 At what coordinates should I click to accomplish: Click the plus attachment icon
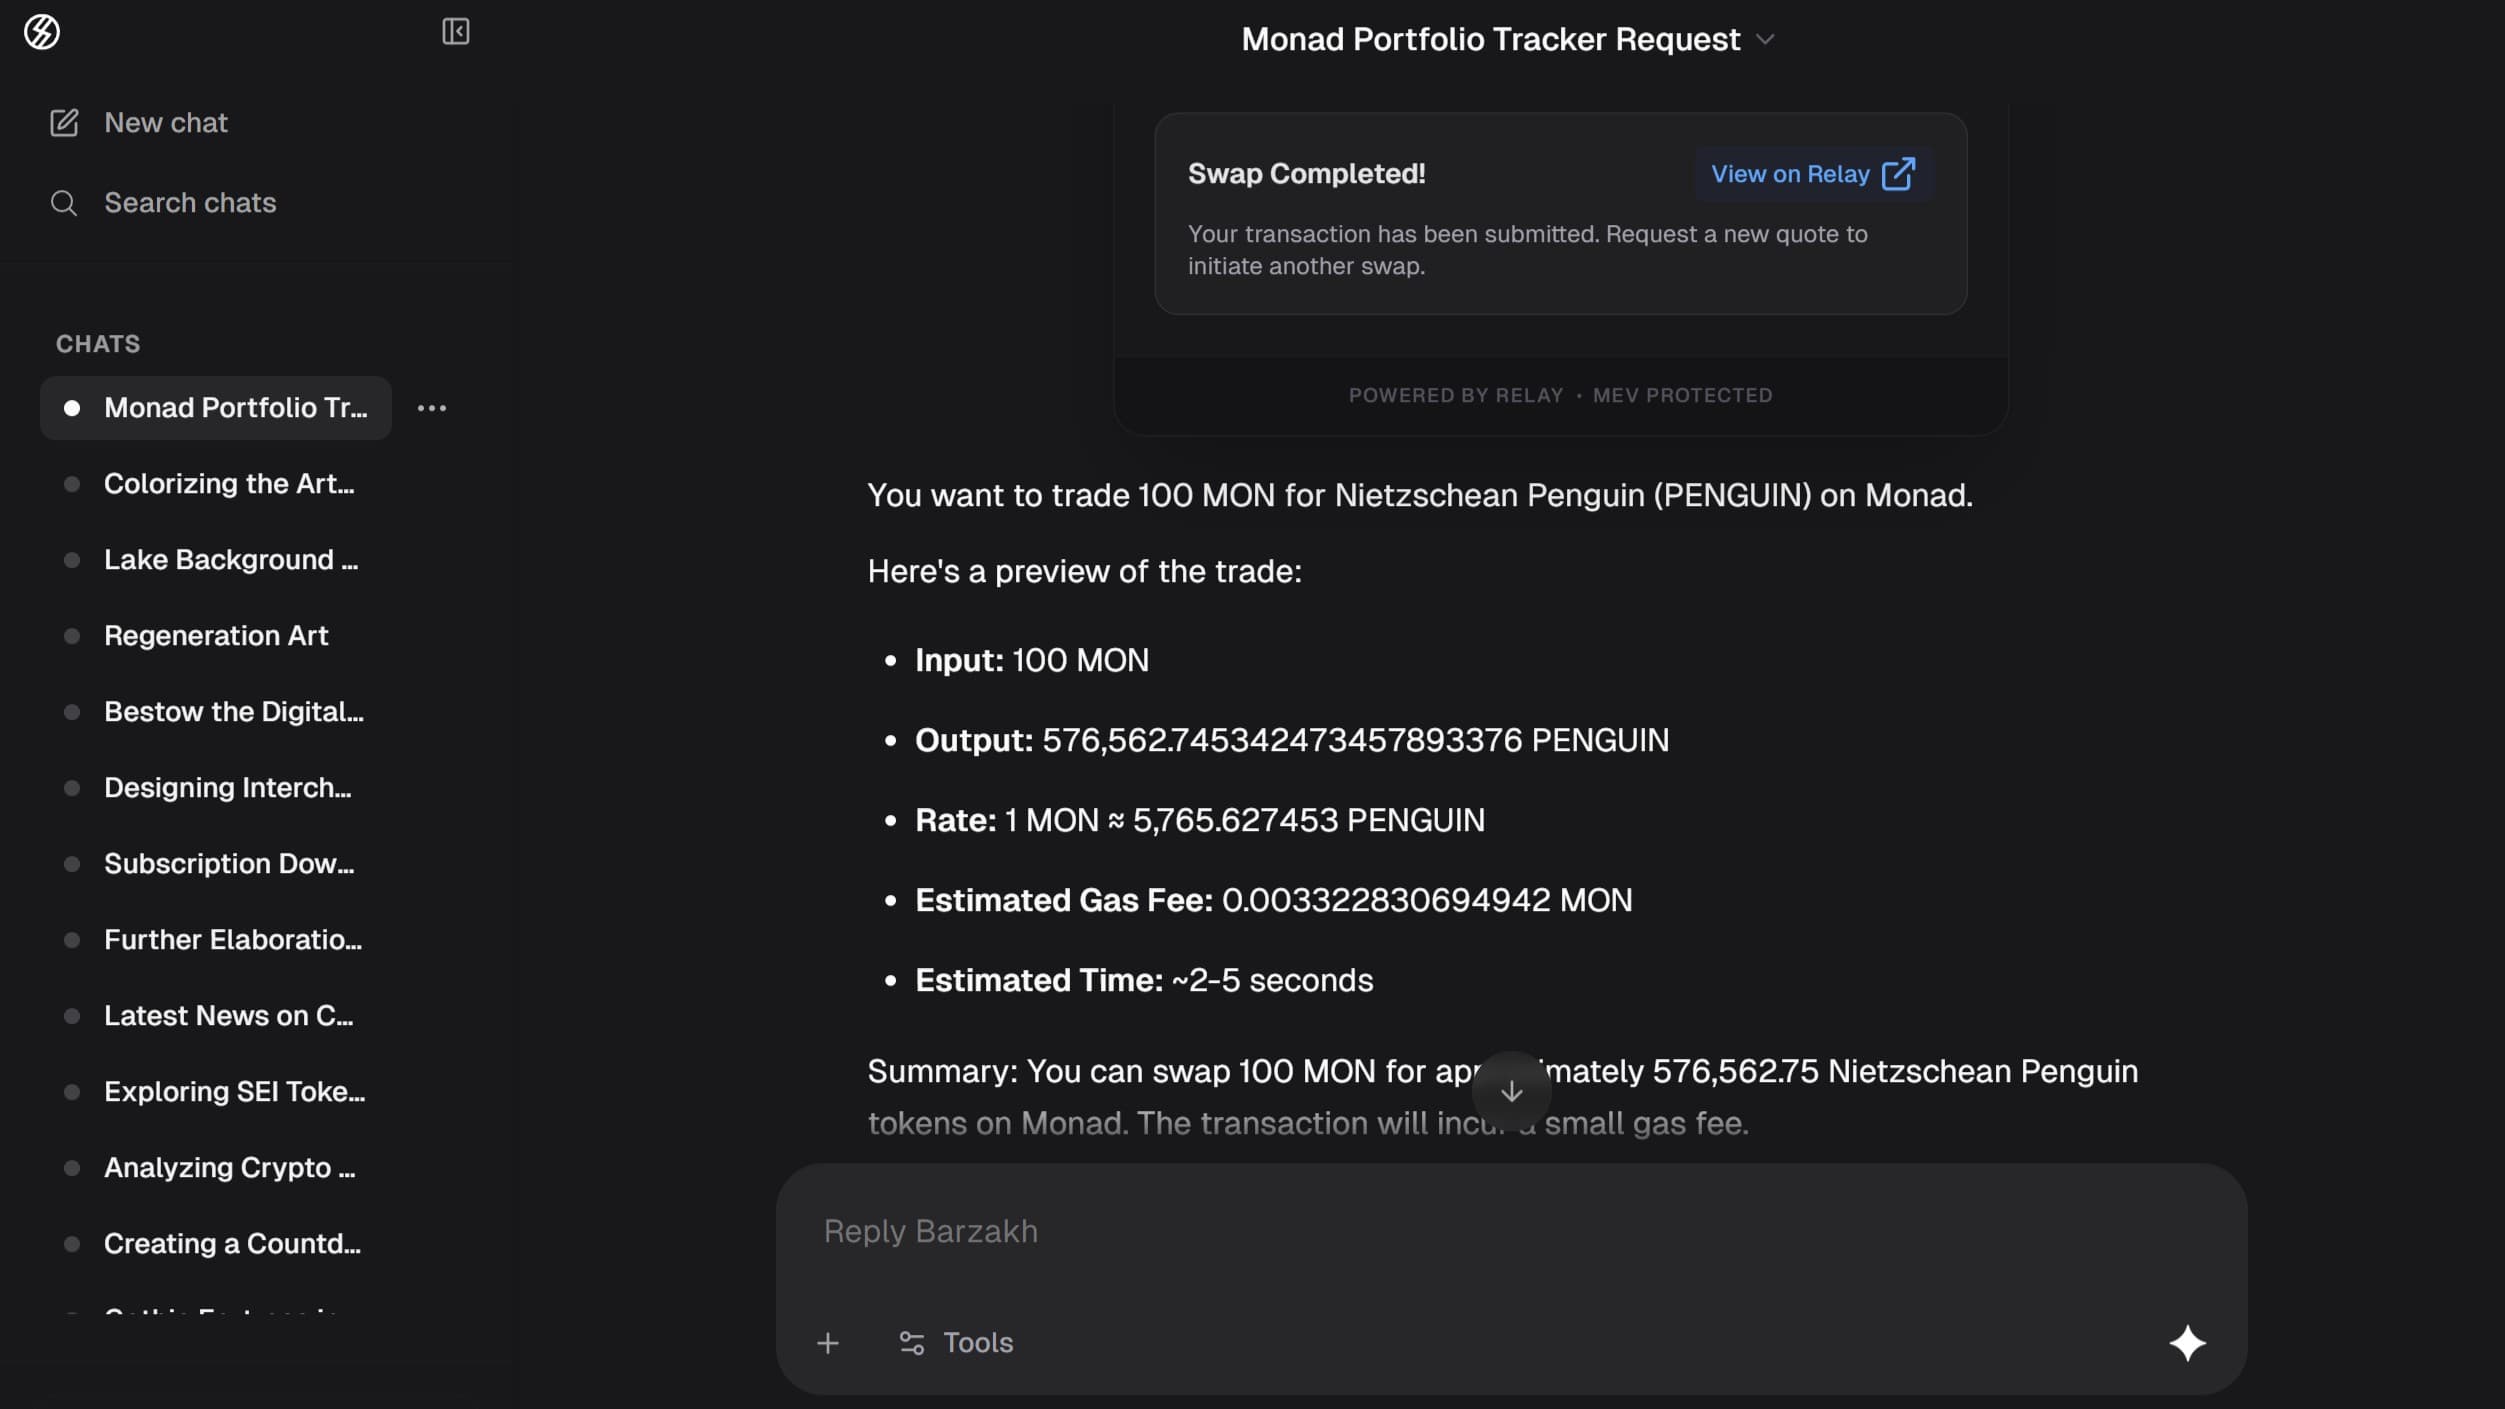click(x=827, y=1343)
